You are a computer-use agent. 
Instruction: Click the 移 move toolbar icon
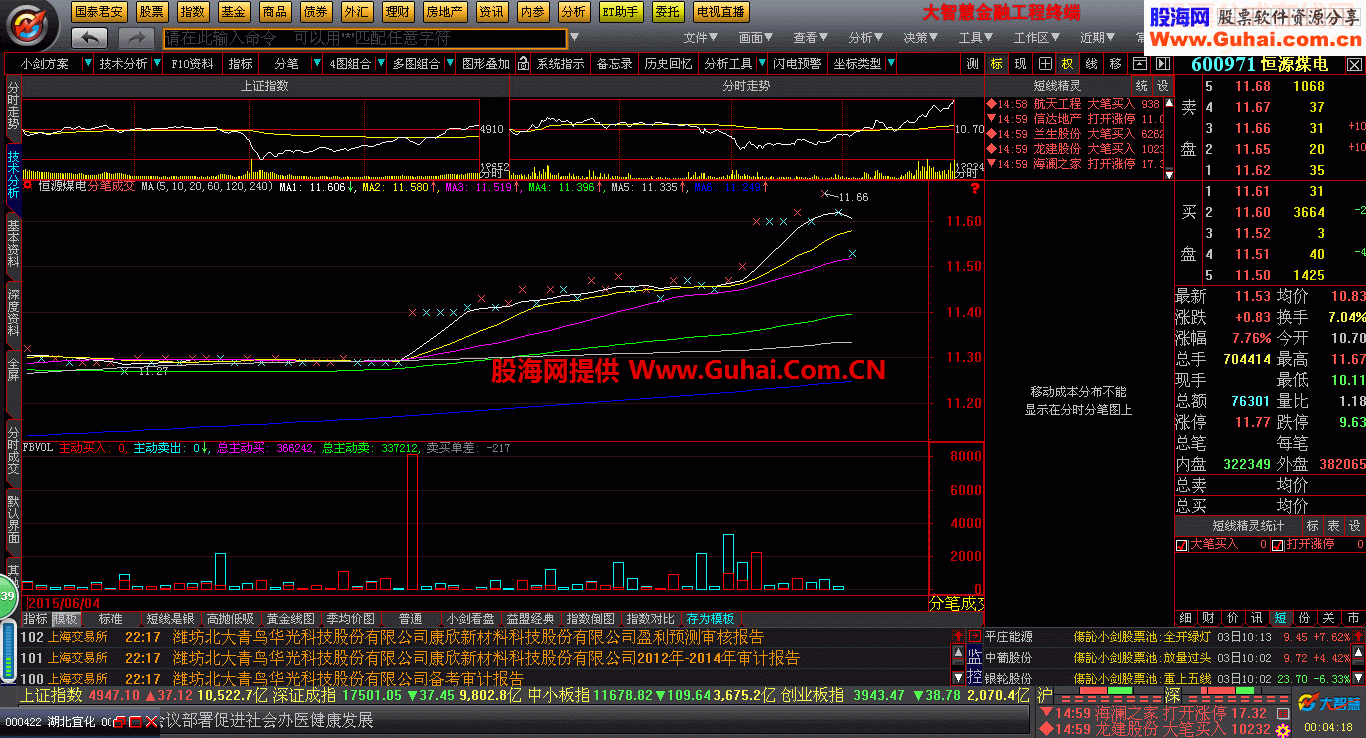coord(1115,63)
